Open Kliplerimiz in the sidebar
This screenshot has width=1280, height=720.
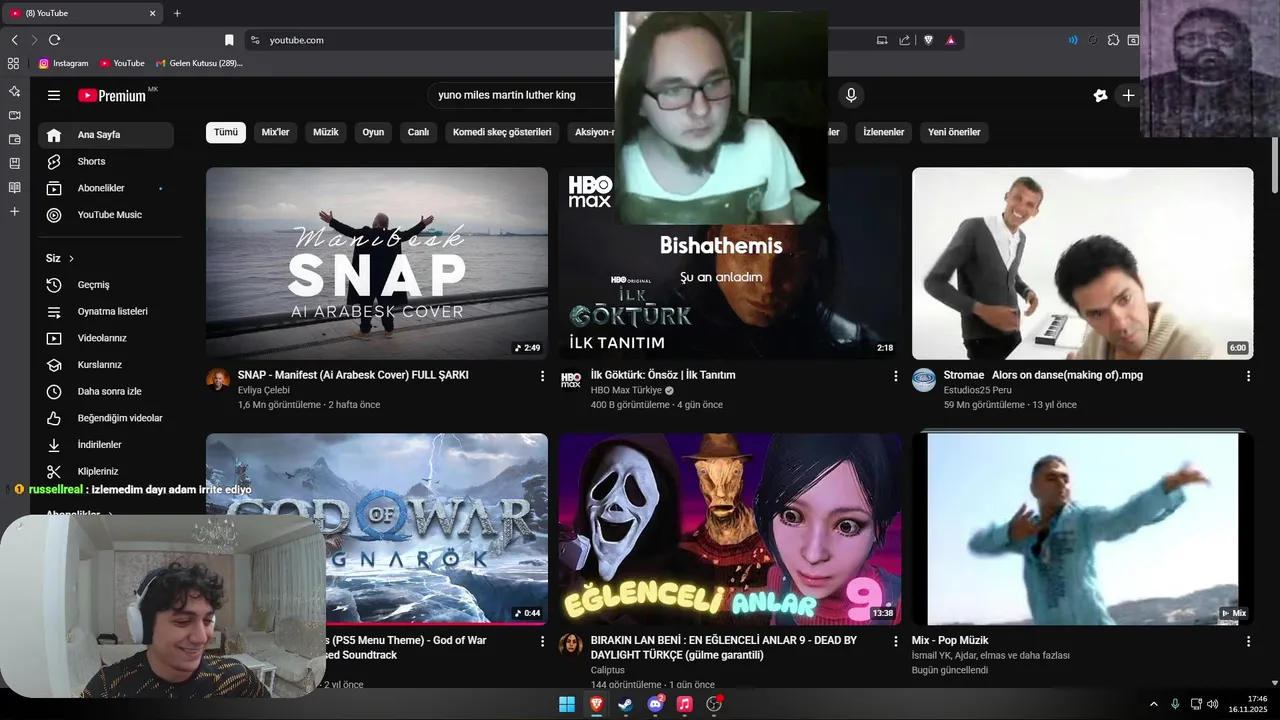click(x=106, y=471)
